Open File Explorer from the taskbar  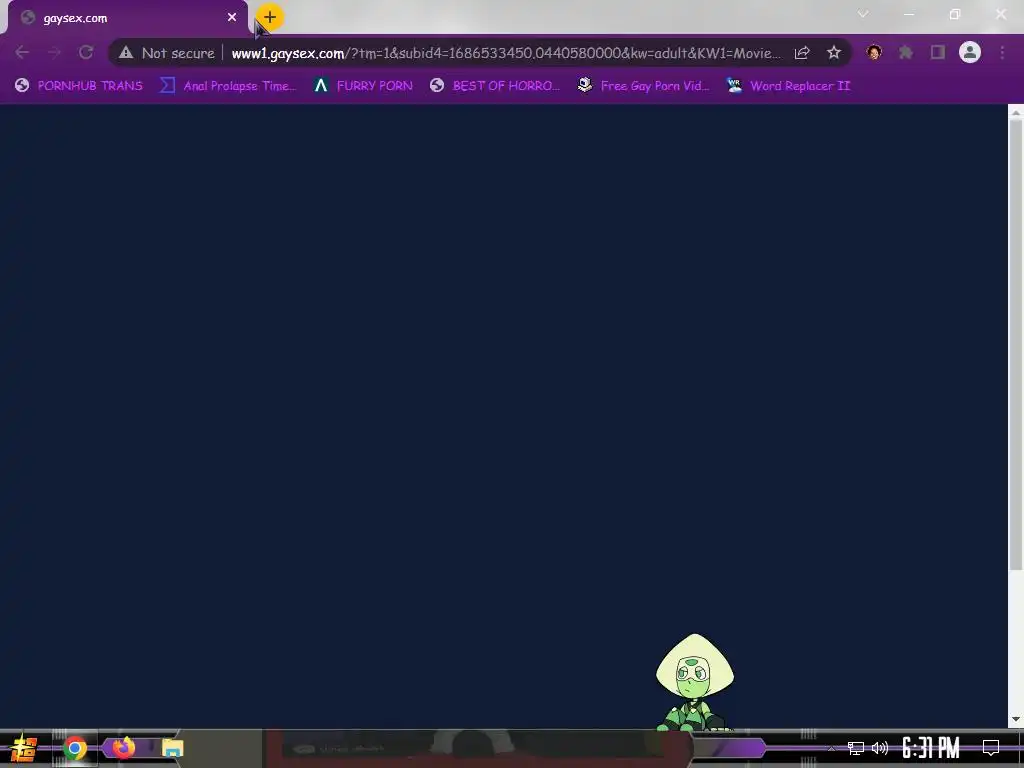[x=172, y=748]
